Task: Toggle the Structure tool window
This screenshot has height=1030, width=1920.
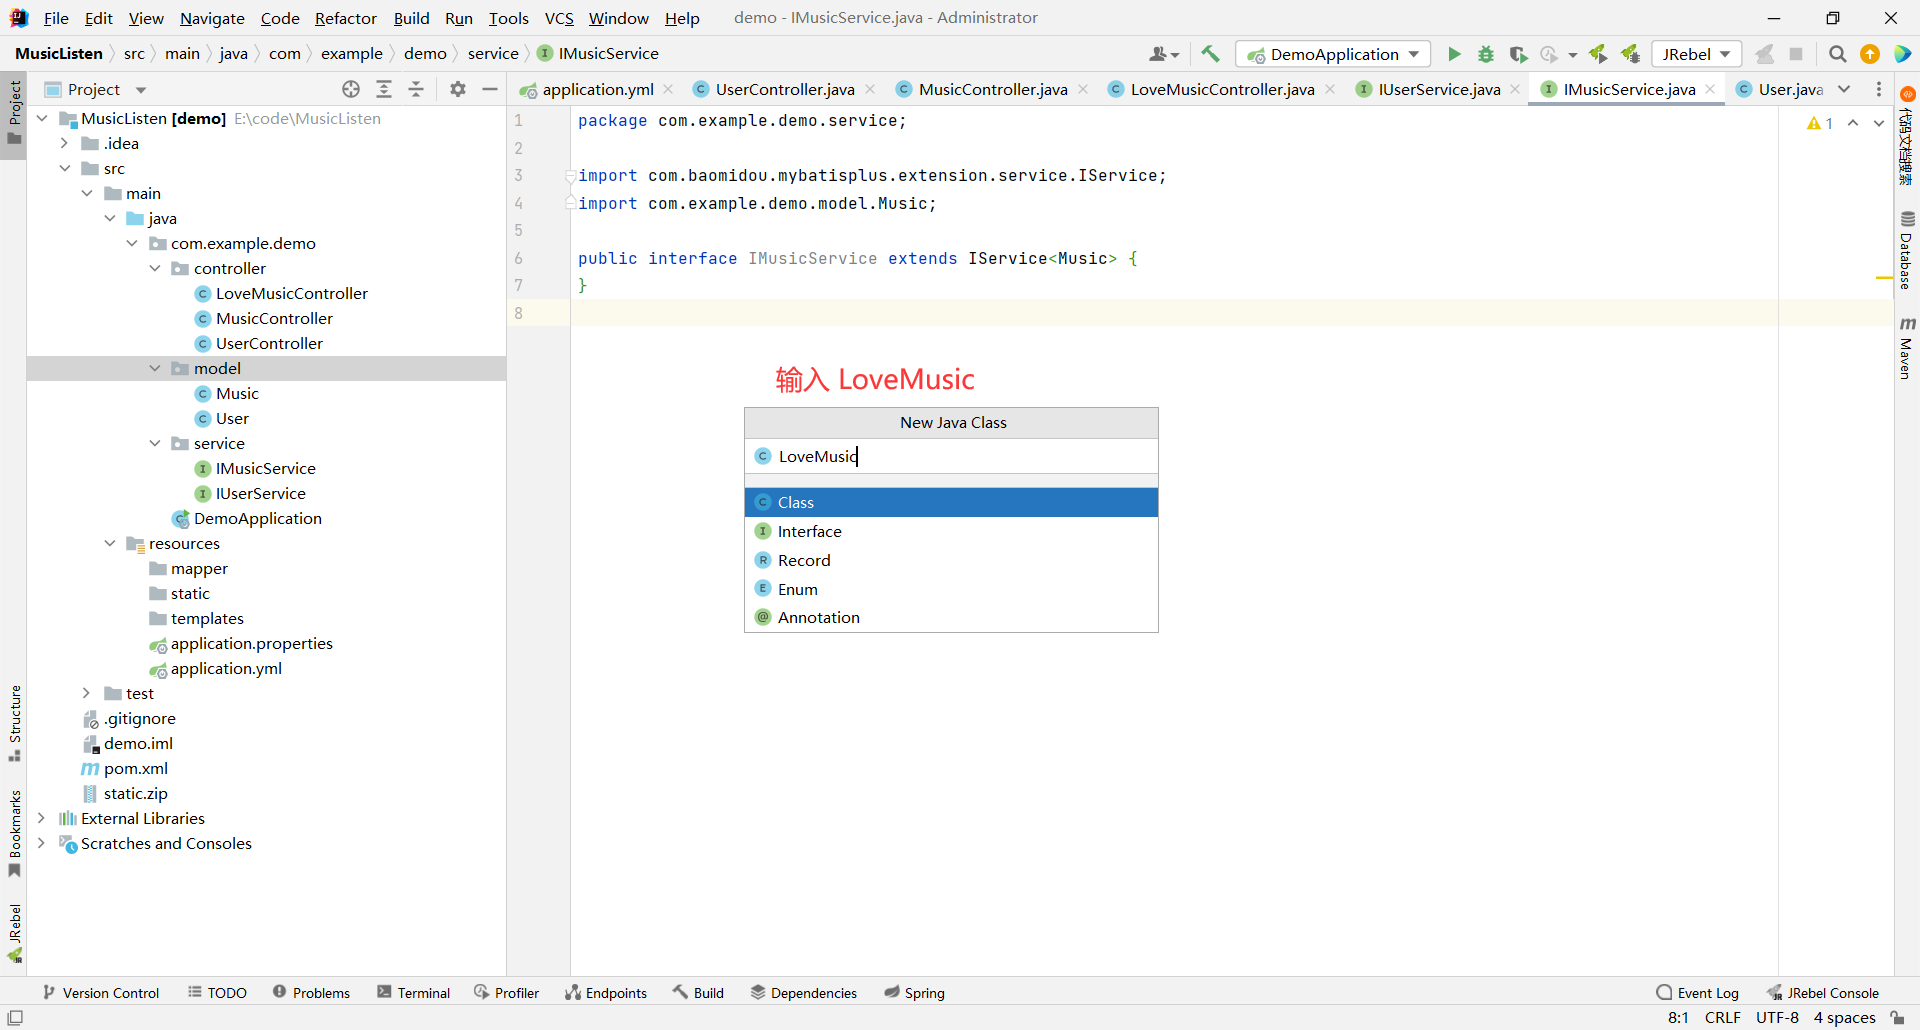Action: [14, 722]
